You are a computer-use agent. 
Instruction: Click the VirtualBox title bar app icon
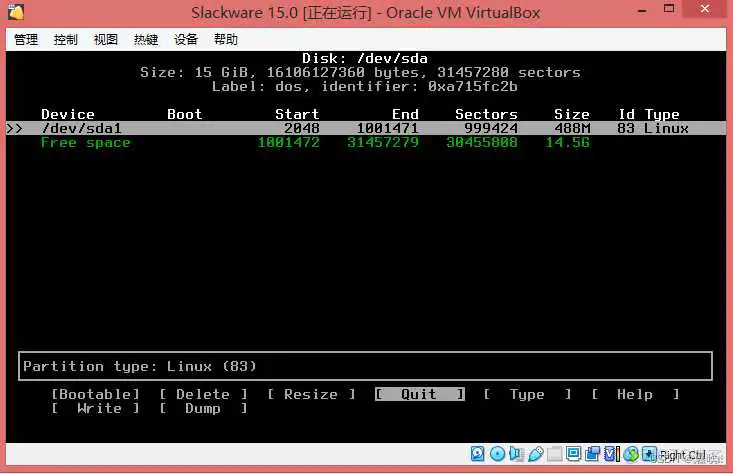(16, 12)
